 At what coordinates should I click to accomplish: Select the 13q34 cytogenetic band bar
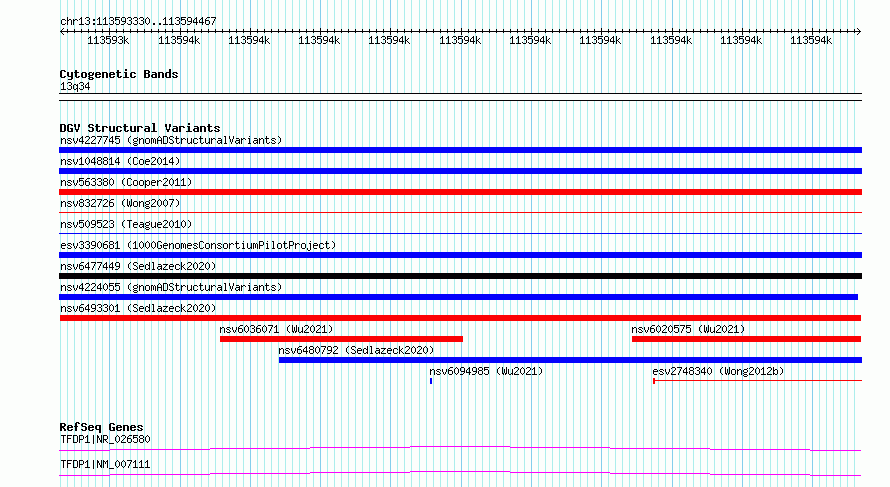(x=460, y=97)
